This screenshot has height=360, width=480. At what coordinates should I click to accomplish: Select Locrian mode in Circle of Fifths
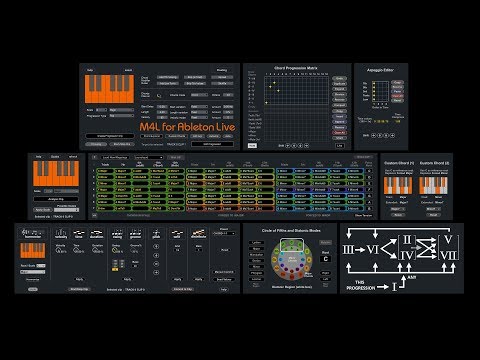[x=256, y=279]
